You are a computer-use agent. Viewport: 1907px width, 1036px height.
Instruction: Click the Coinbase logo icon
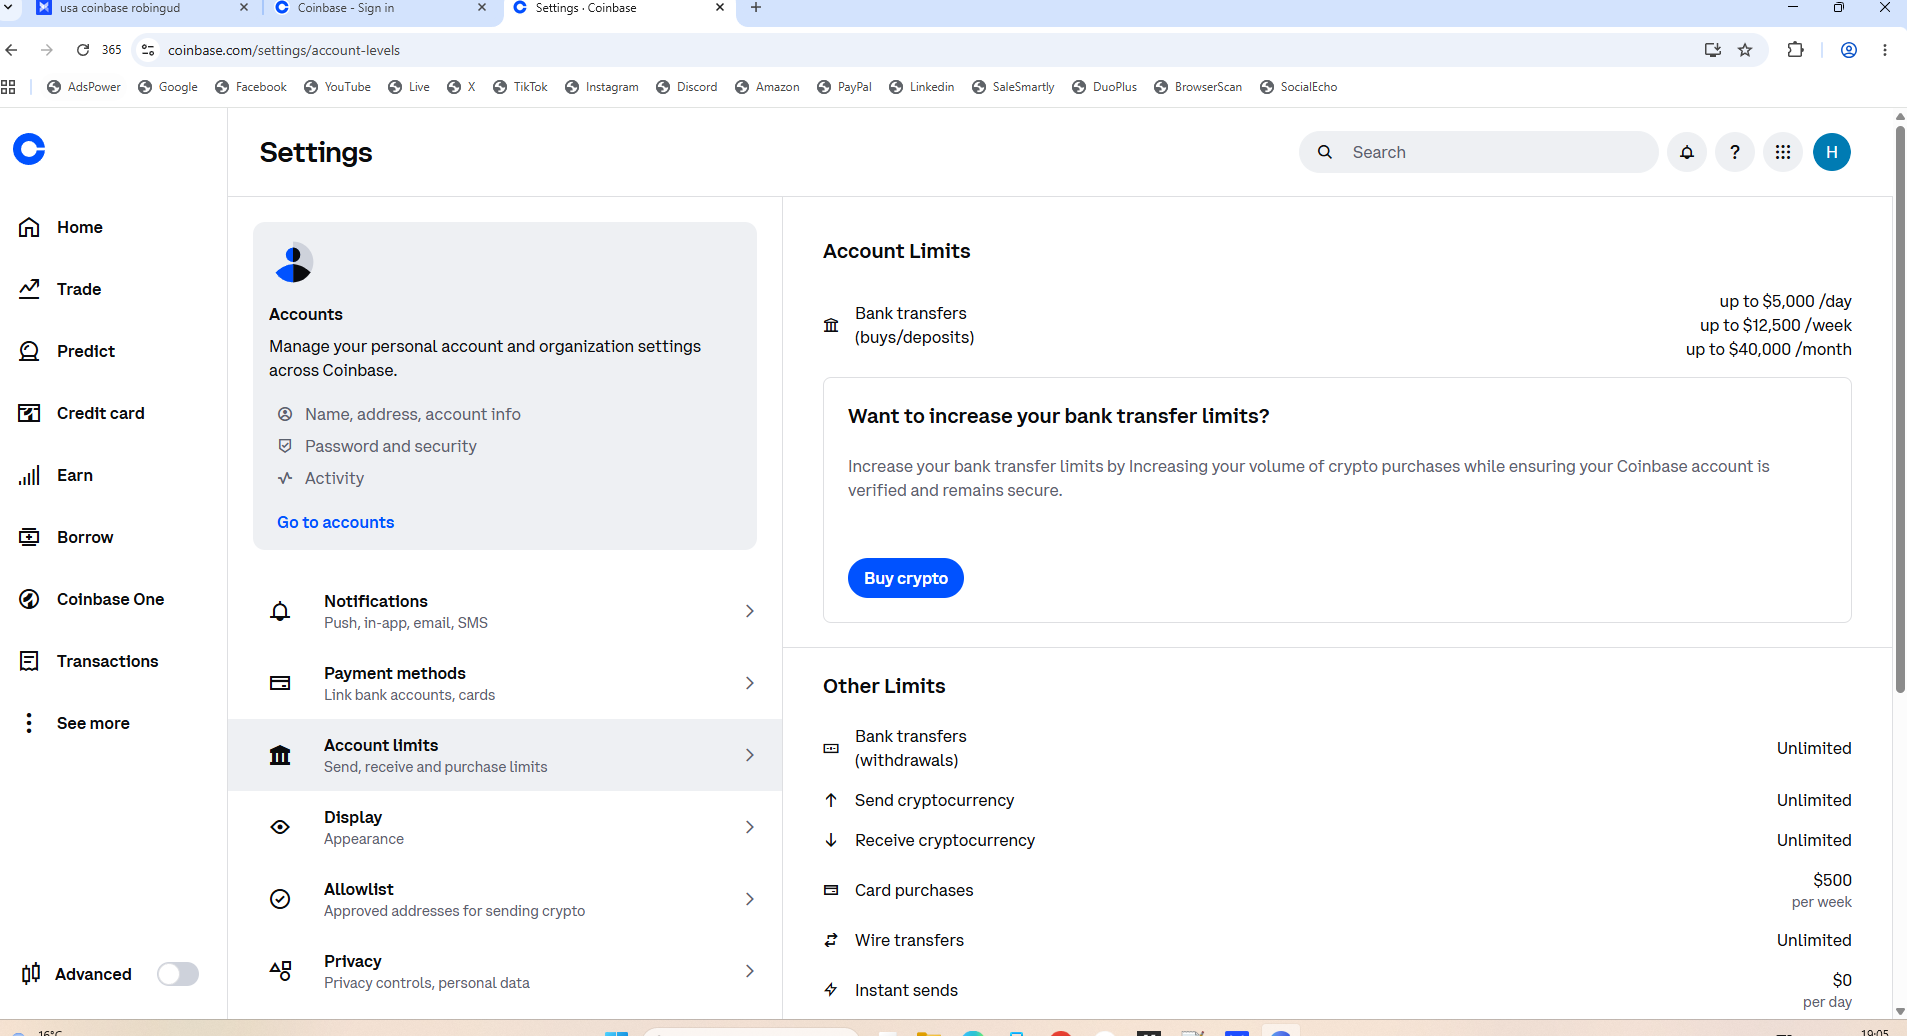(x=29, y=150)
